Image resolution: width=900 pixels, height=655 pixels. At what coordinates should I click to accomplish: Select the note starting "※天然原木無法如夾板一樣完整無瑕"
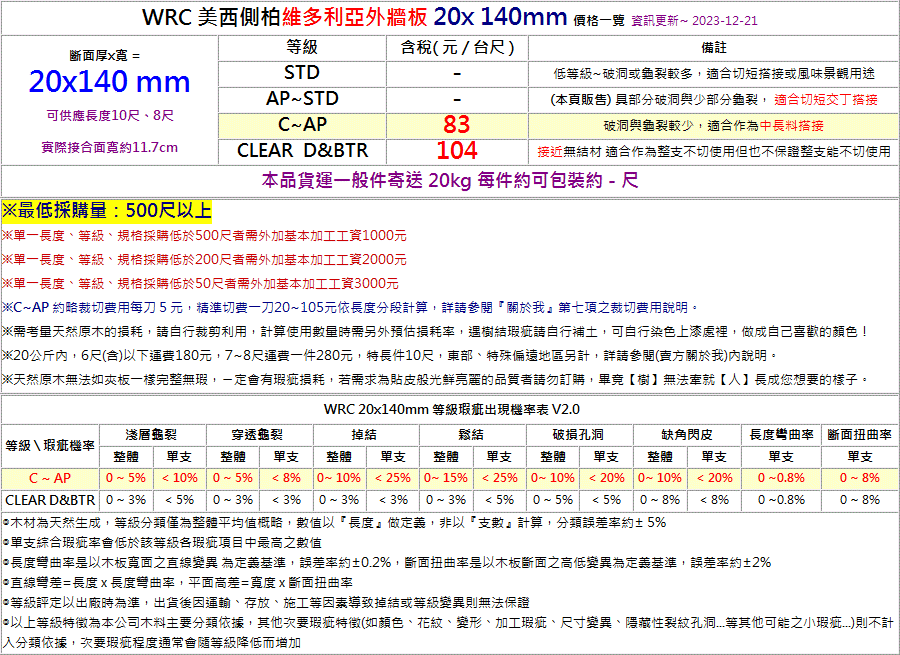pyautogui.click(x=436, y=379)
